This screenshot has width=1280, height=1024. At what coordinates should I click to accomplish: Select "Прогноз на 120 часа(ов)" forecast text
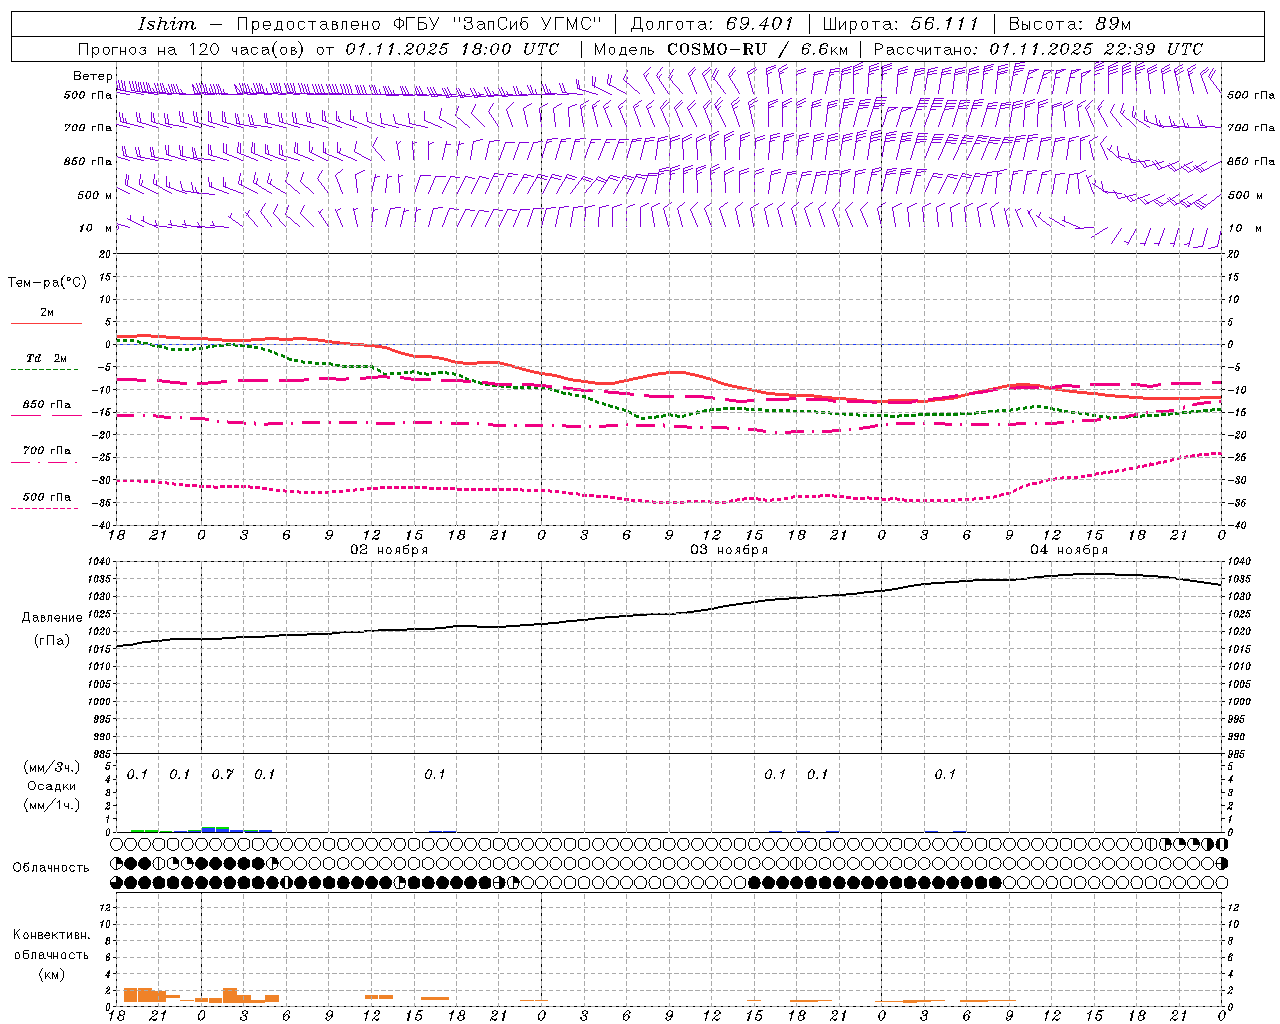[193, 49]
